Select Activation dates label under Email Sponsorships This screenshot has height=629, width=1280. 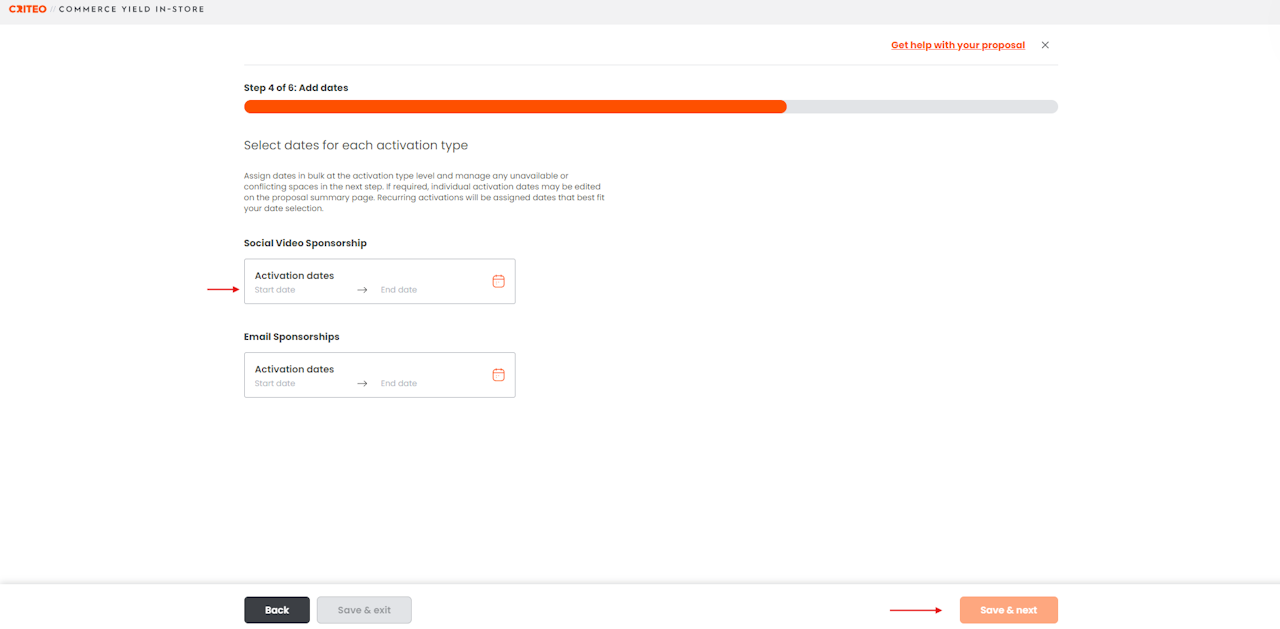(x=294, y=369)
